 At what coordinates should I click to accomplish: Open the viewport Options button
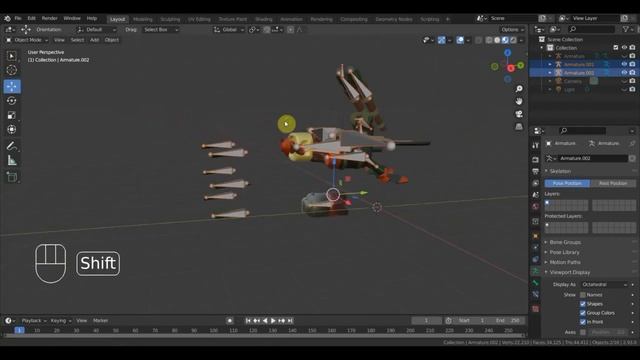point(513,29)
